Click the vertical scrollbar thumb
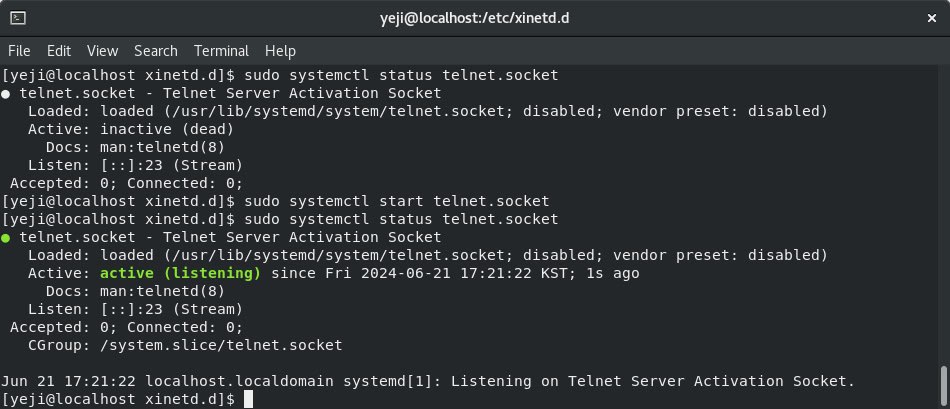This screenshot has height=409, width=950. [x=944, y=387]
